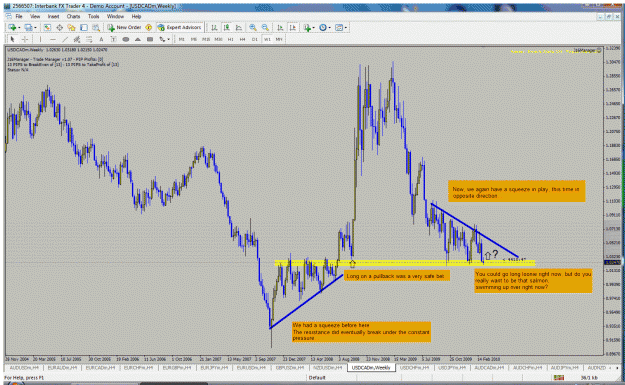Expand the arrows objects dropdown
This screenshot has width=625, height=385.
[169, 39]
